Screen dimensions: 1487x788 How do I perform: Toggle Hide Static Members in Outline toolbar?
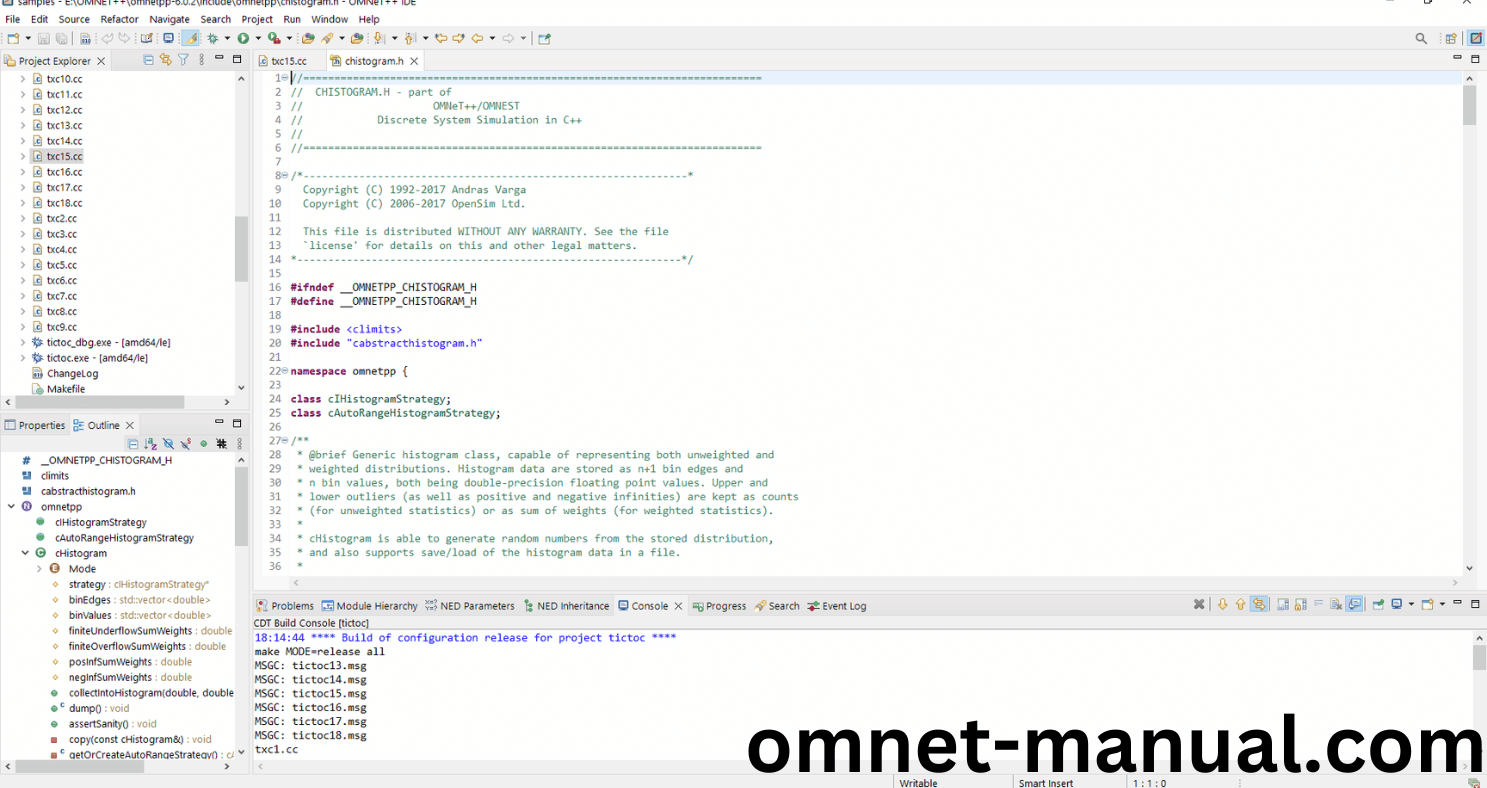[185, 443]
